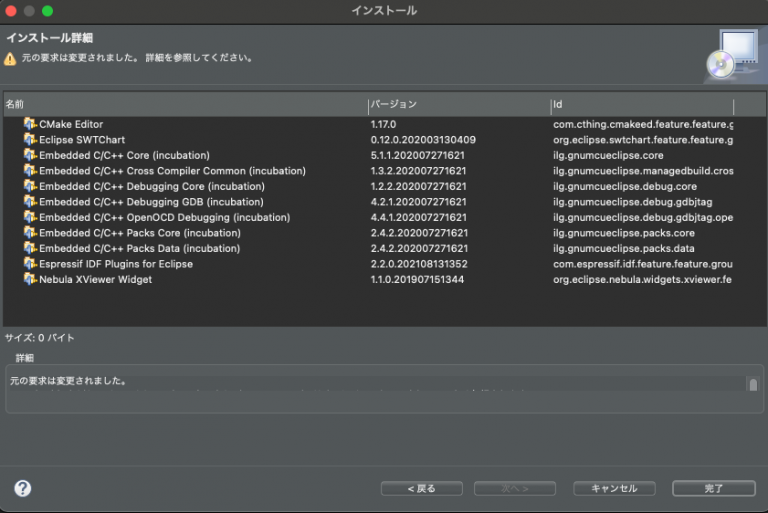Click version 4.4.1.202007271621 cell

pyautogui.click(x=418, y=218)
